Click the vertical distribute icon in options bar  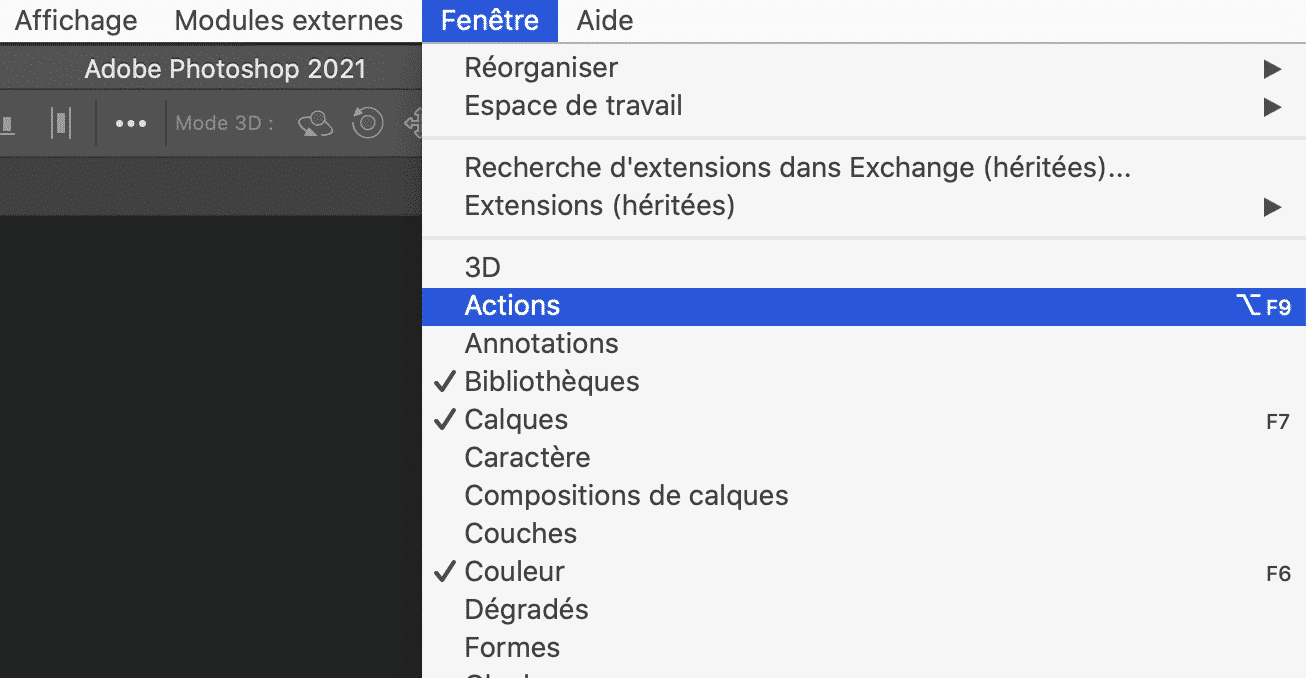point(62,123)
